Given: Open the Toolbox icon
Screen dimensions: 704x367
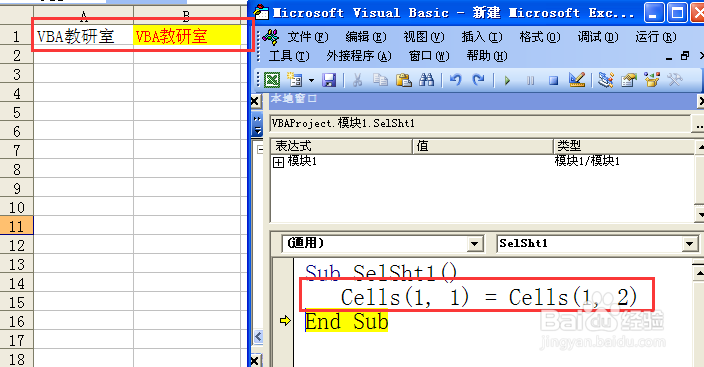Looking at the screenshot, I should 675,80.
